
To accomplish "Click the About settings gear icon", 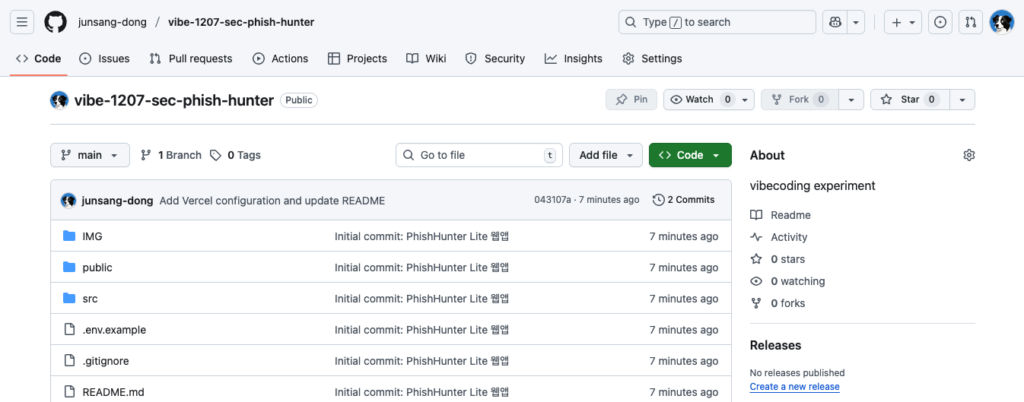I will (x=968, y=155).
